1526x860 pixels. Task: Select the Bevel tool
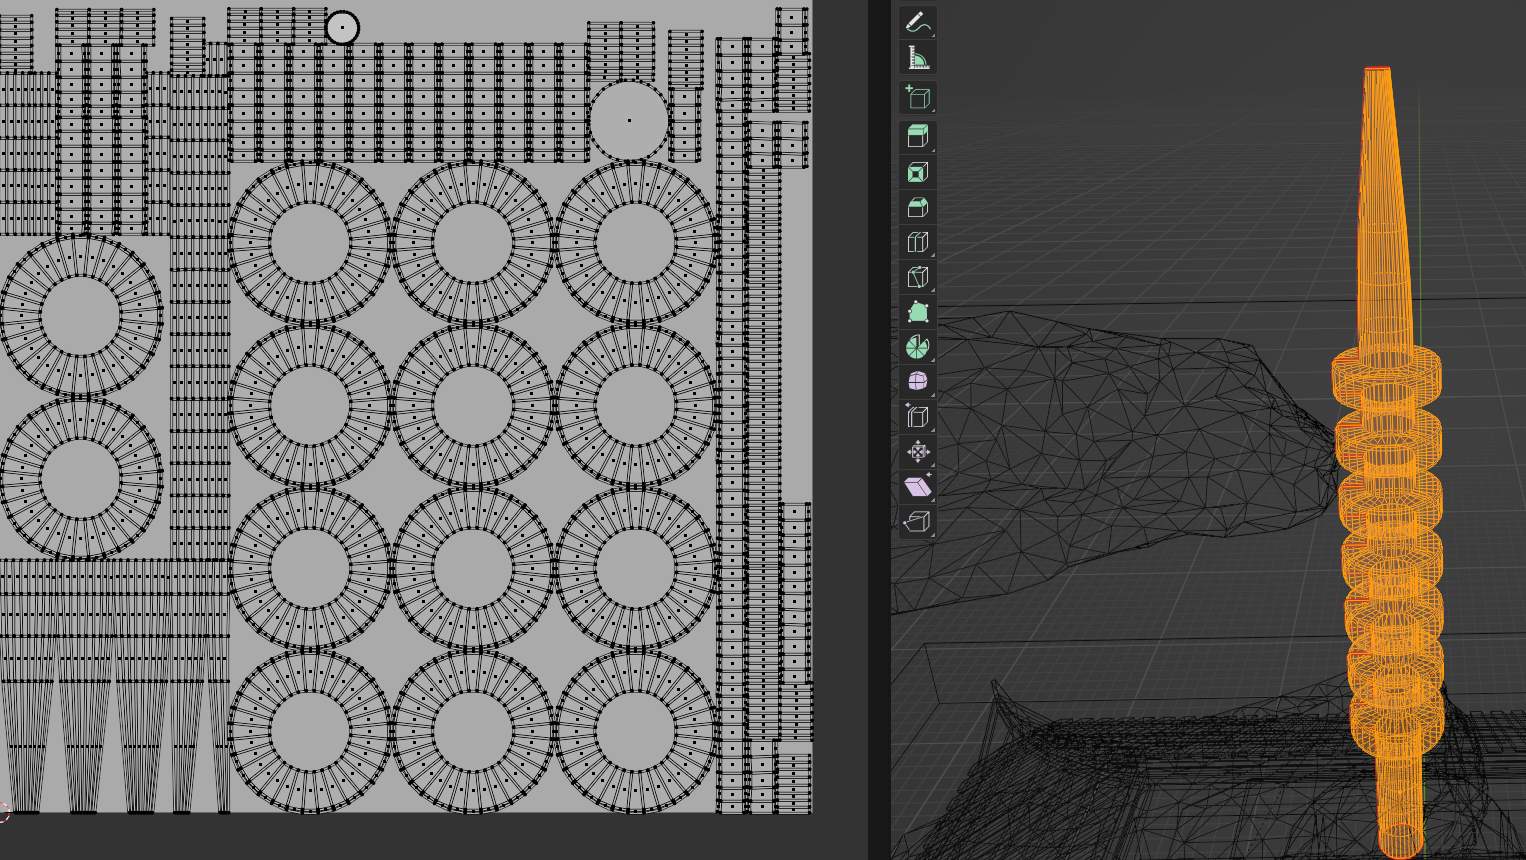[x=917, y=207]
